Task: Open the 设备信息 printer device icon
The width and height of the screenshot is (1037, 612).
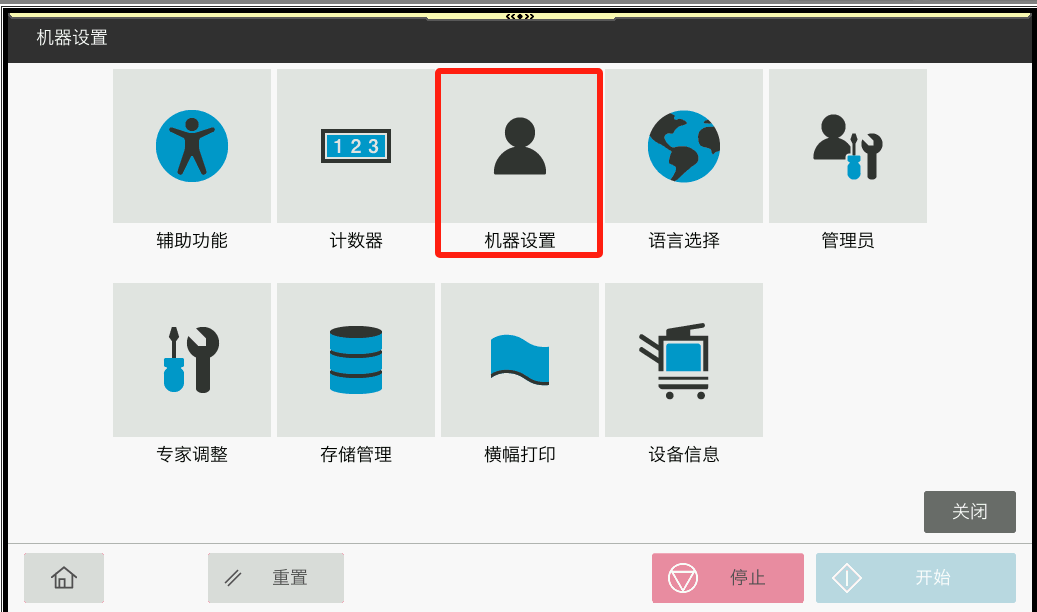Action: pyautogui.click(x=684, y=360)
